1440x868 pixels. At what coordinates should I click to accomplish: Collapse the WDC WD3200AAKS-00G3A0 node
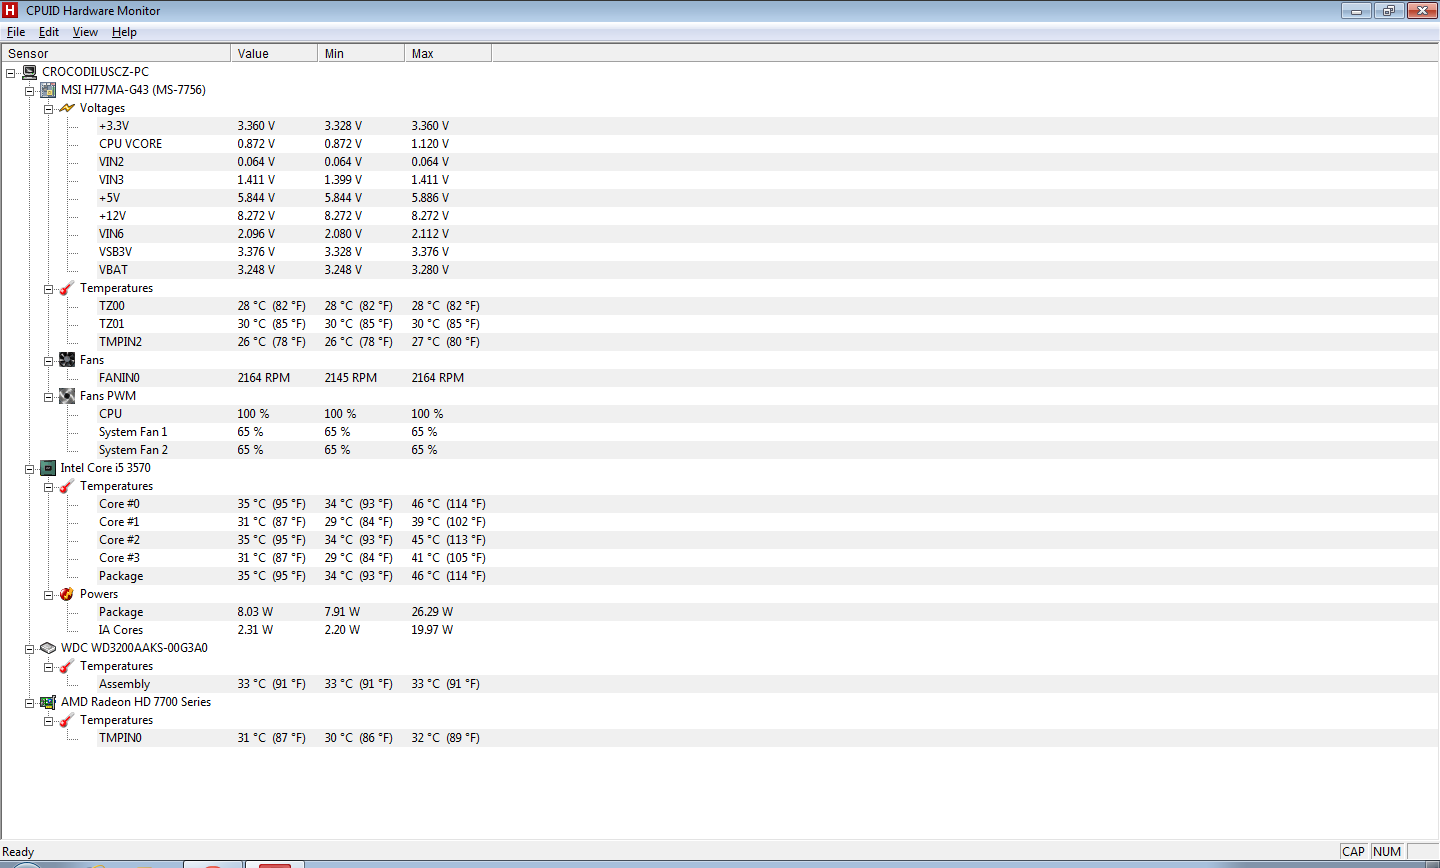coord(30,649)
